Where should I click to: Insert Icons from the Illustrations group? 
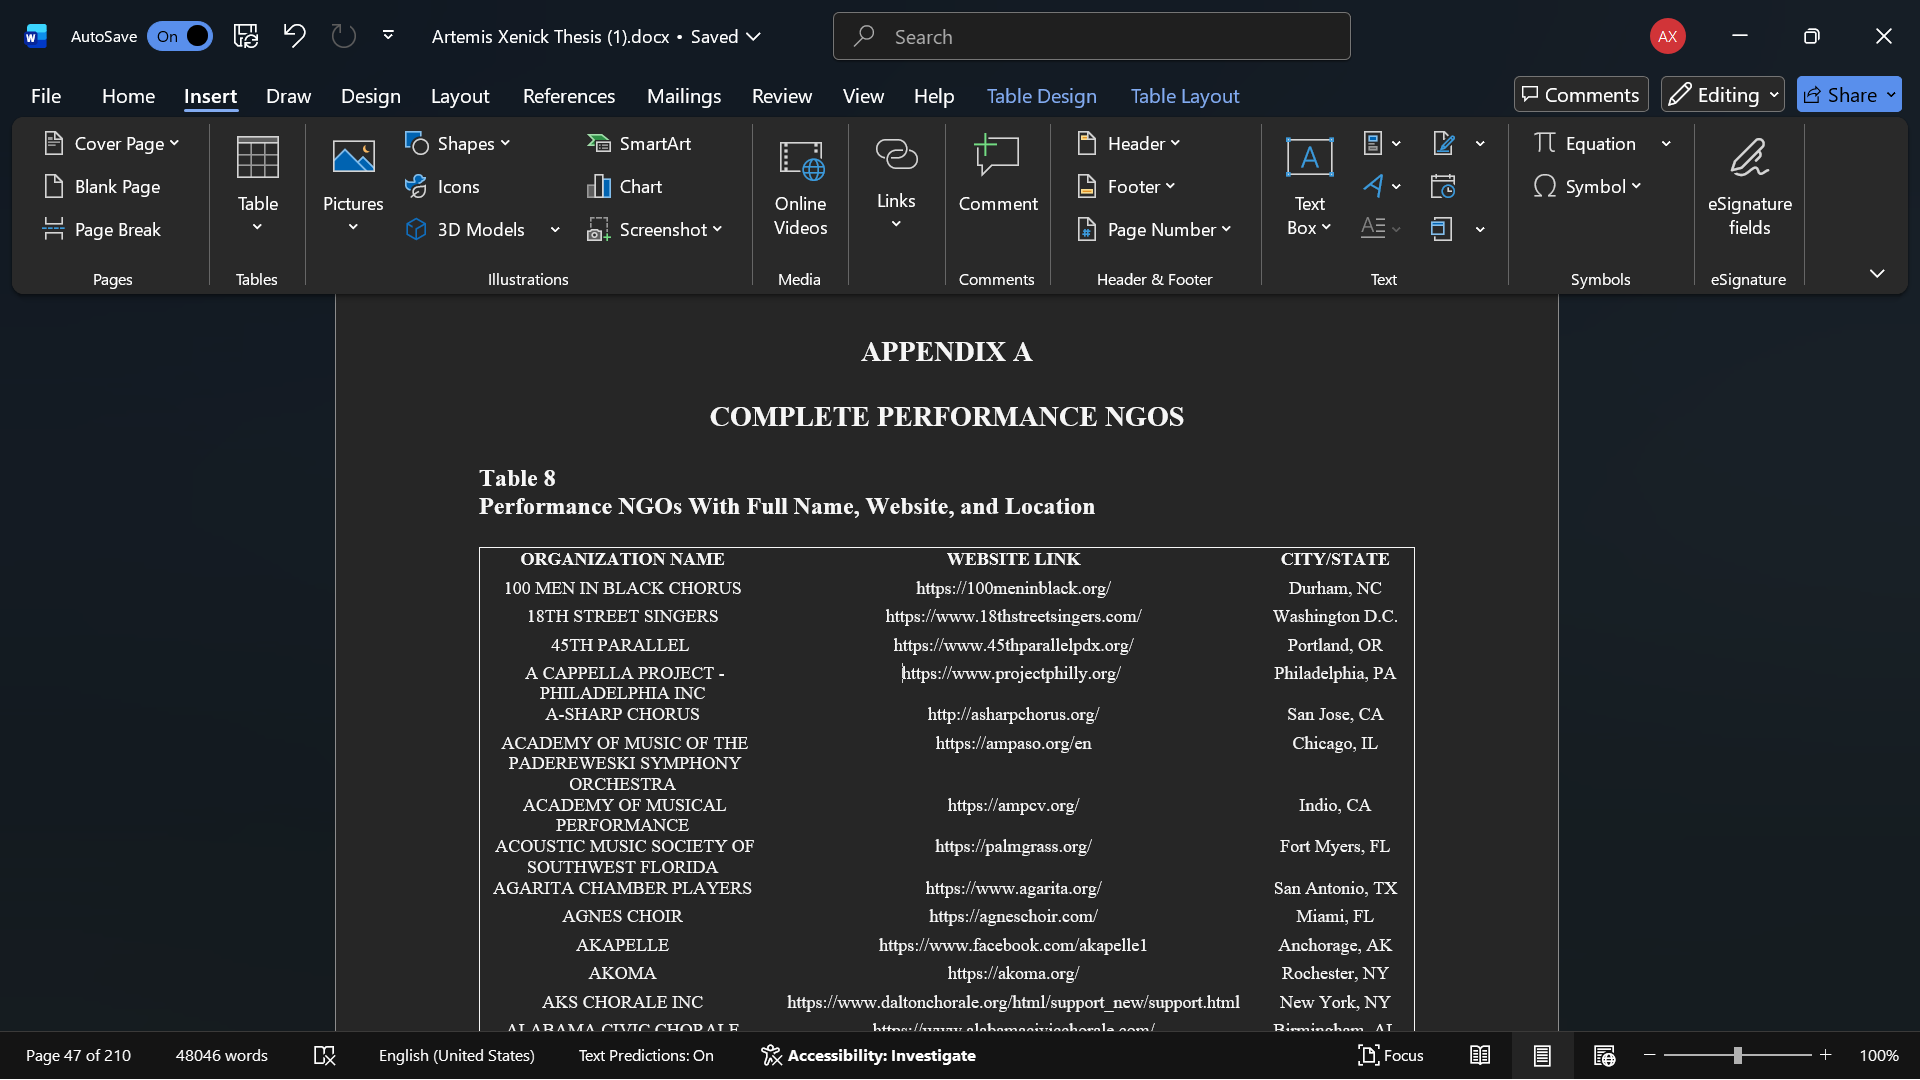coord(442,187)
